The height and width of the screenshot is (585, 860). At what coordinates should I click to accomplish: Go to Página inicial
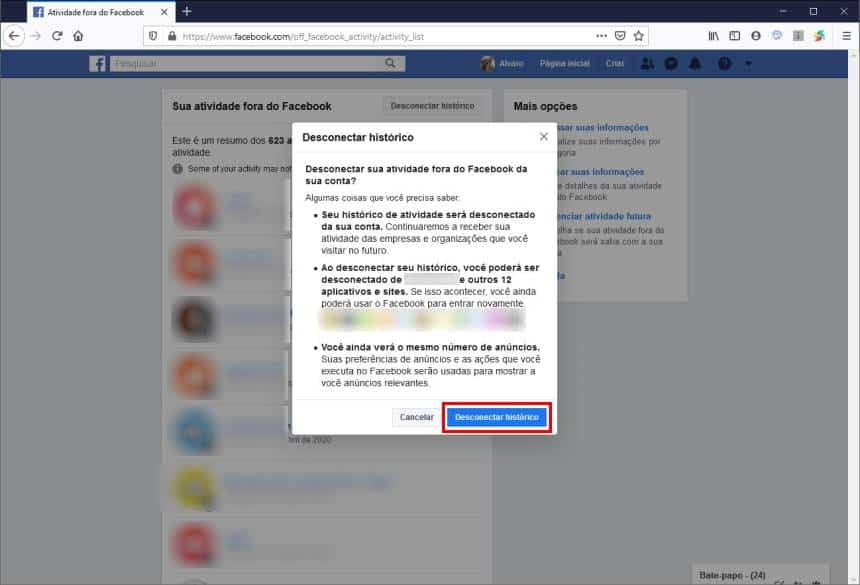(564, 64)
